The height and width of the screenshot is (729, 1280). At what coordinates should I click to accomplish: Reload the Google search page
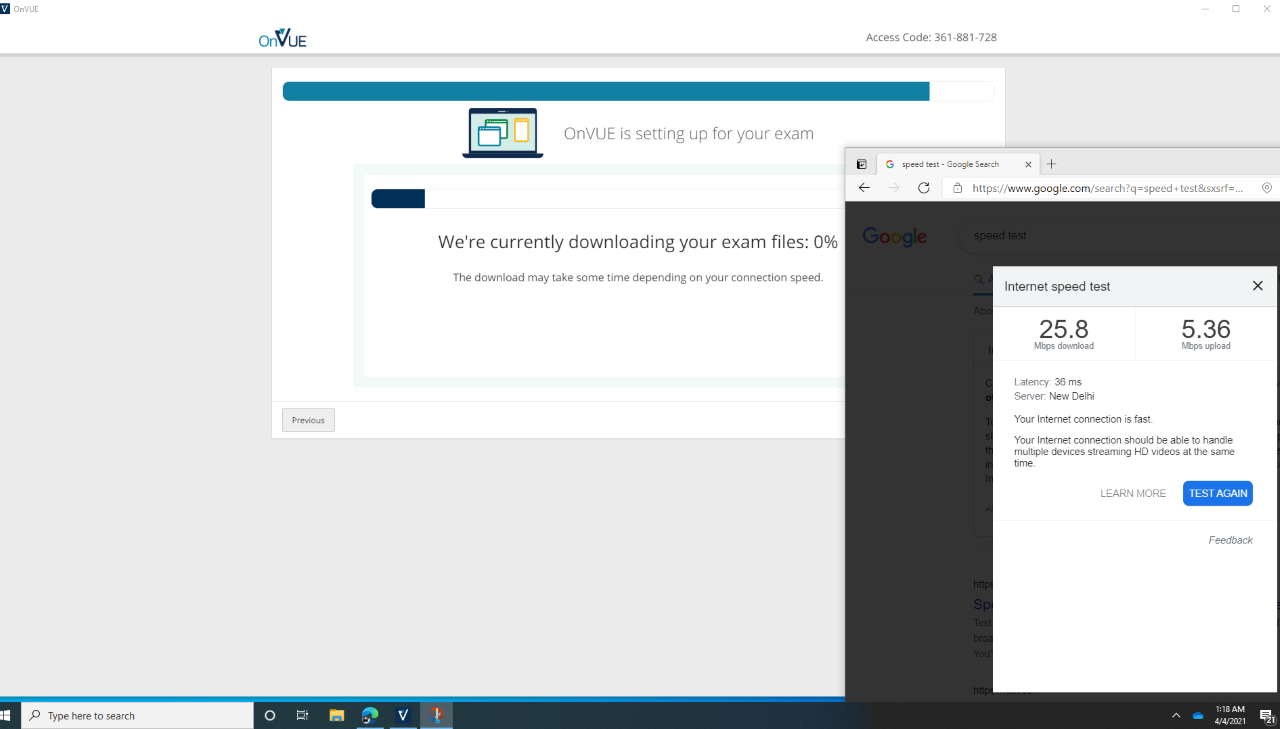coord(924,188)
